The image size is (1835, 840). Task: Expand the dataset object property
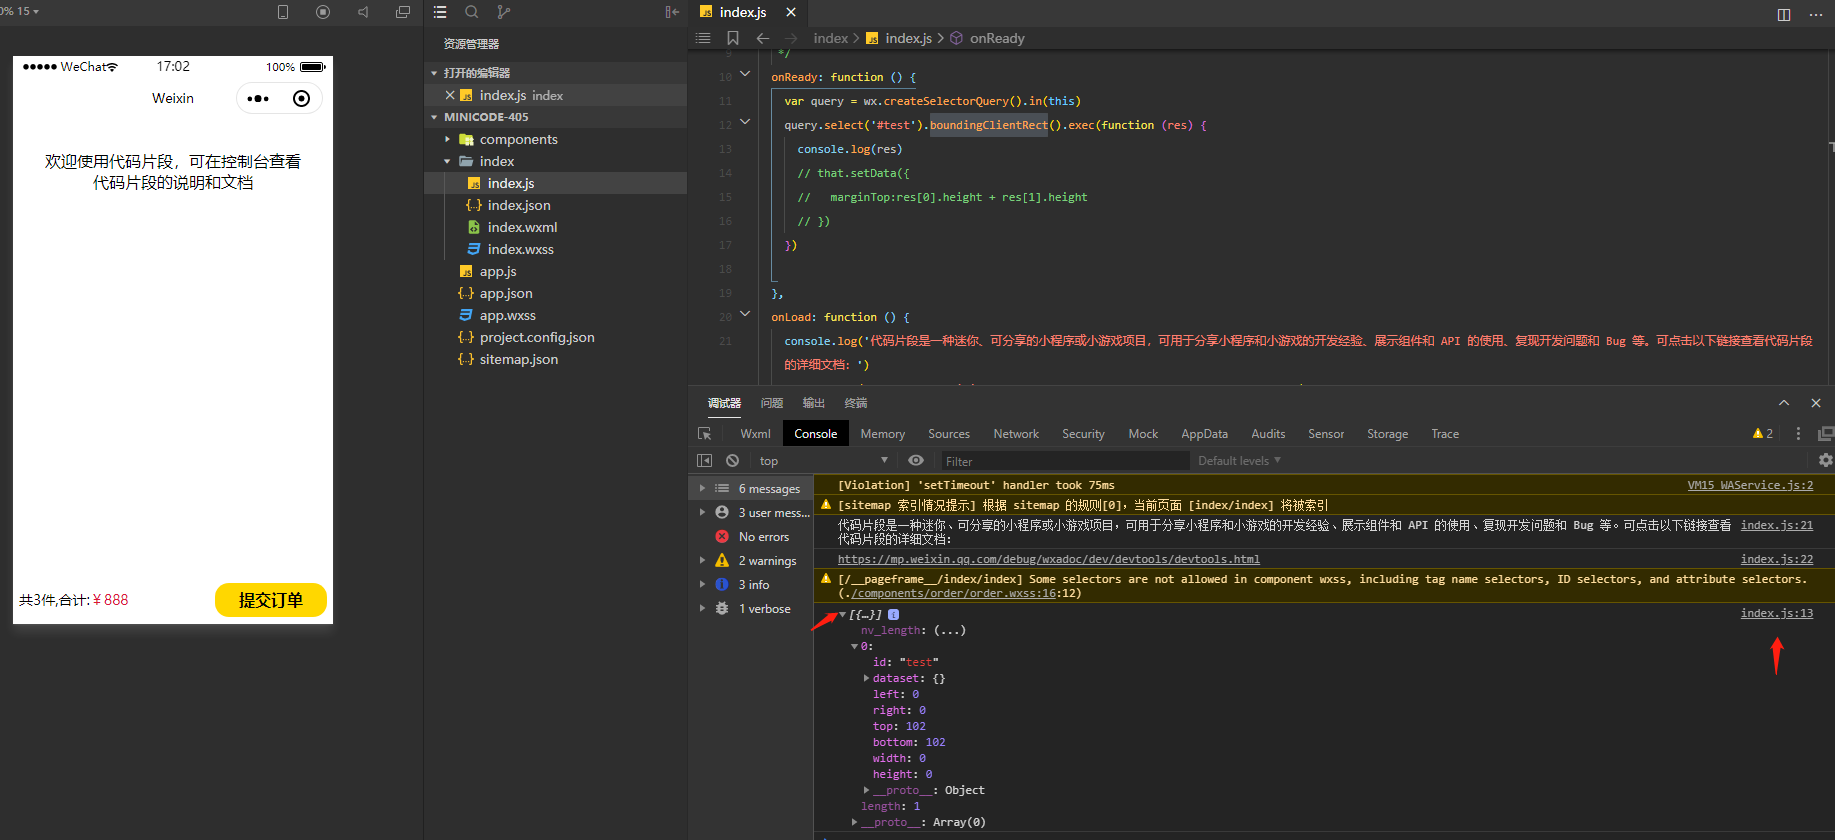866,678
